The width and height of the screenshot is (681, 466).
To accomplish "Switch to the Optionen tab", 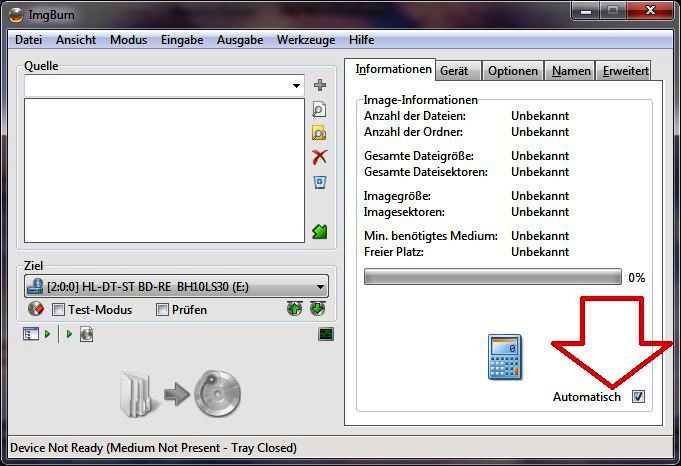I will (x=512, y=71).
